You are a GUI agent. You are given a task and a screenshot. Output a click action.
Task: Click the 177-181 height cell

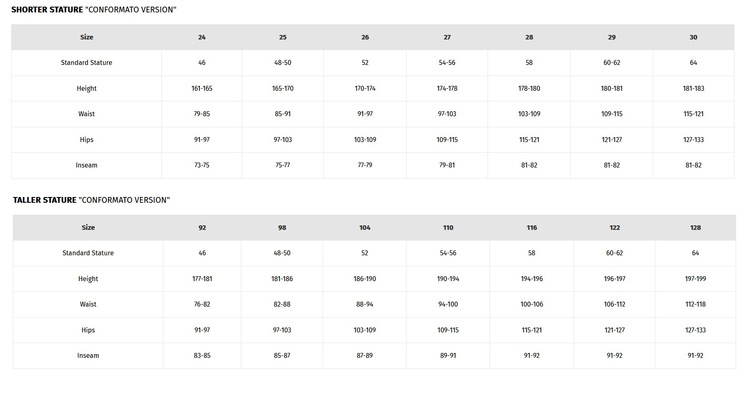click(202, 279)
